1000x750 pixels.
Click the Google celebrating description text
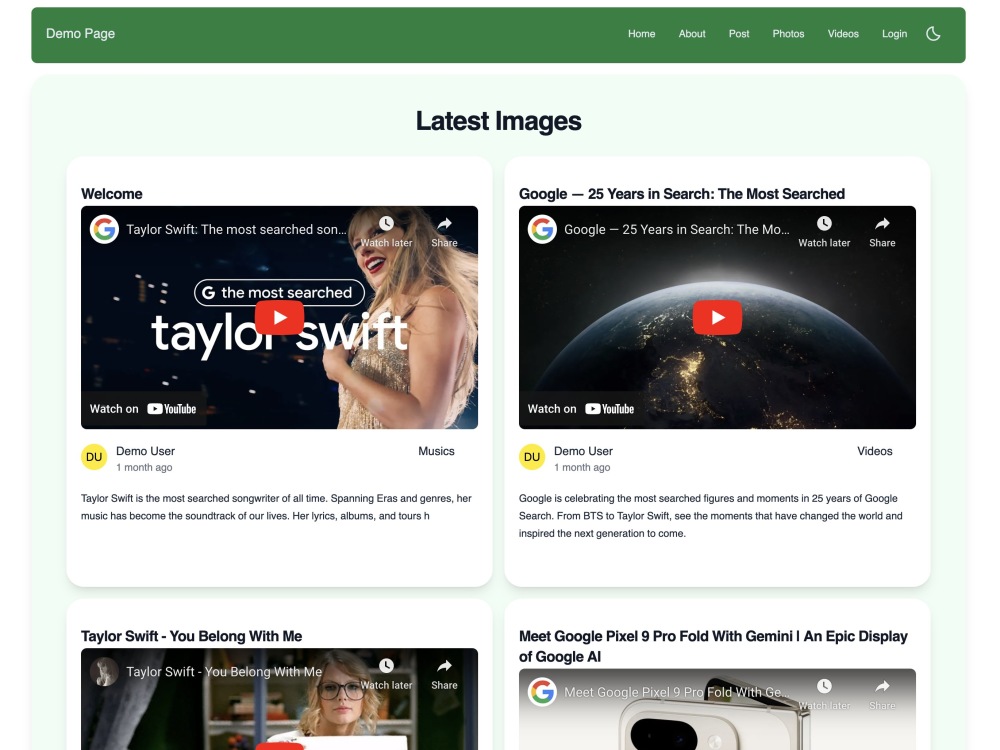[x=710, y=516]
